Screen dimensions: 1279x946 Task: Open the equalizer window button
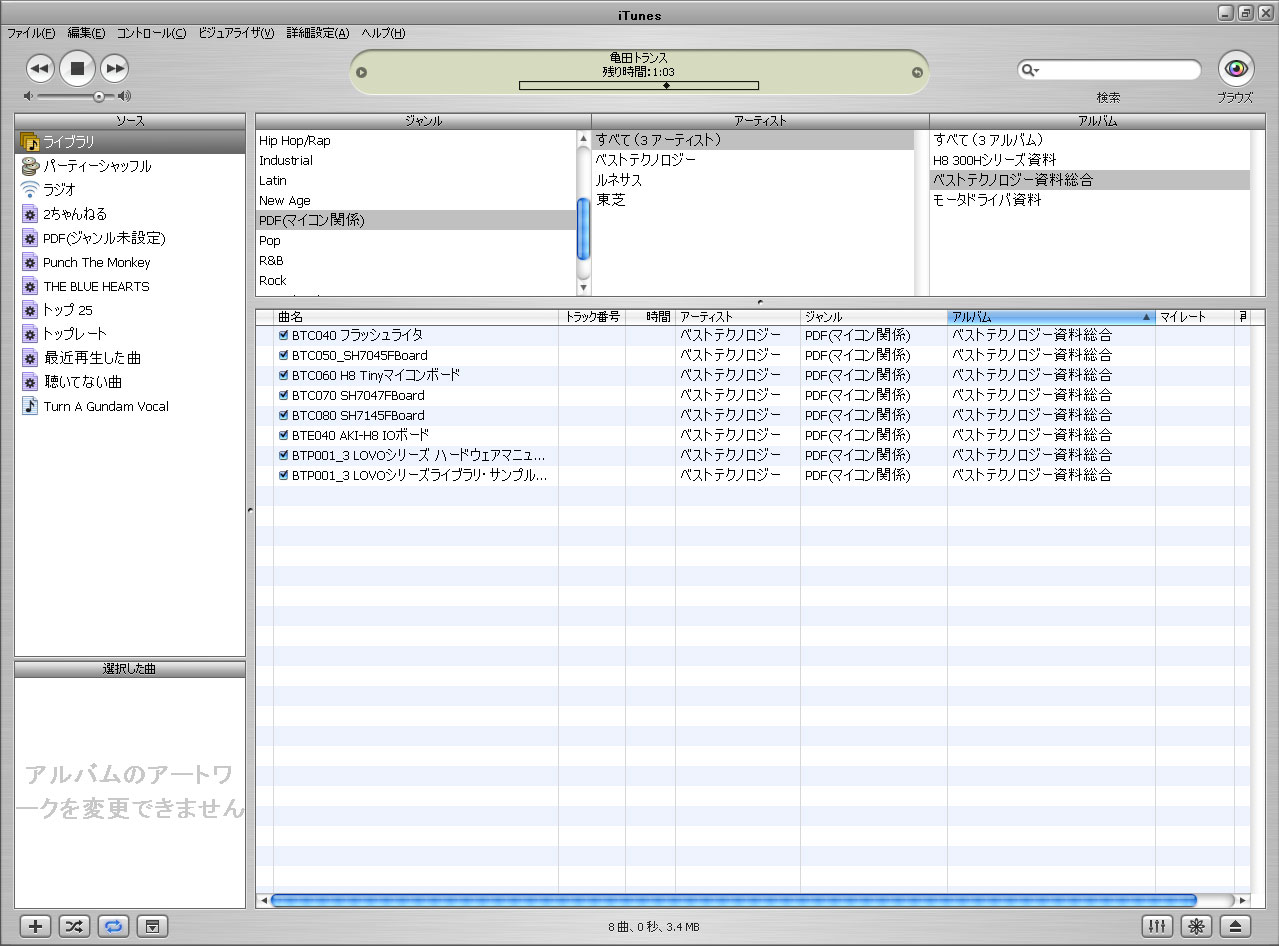[x=1157, y=926]
